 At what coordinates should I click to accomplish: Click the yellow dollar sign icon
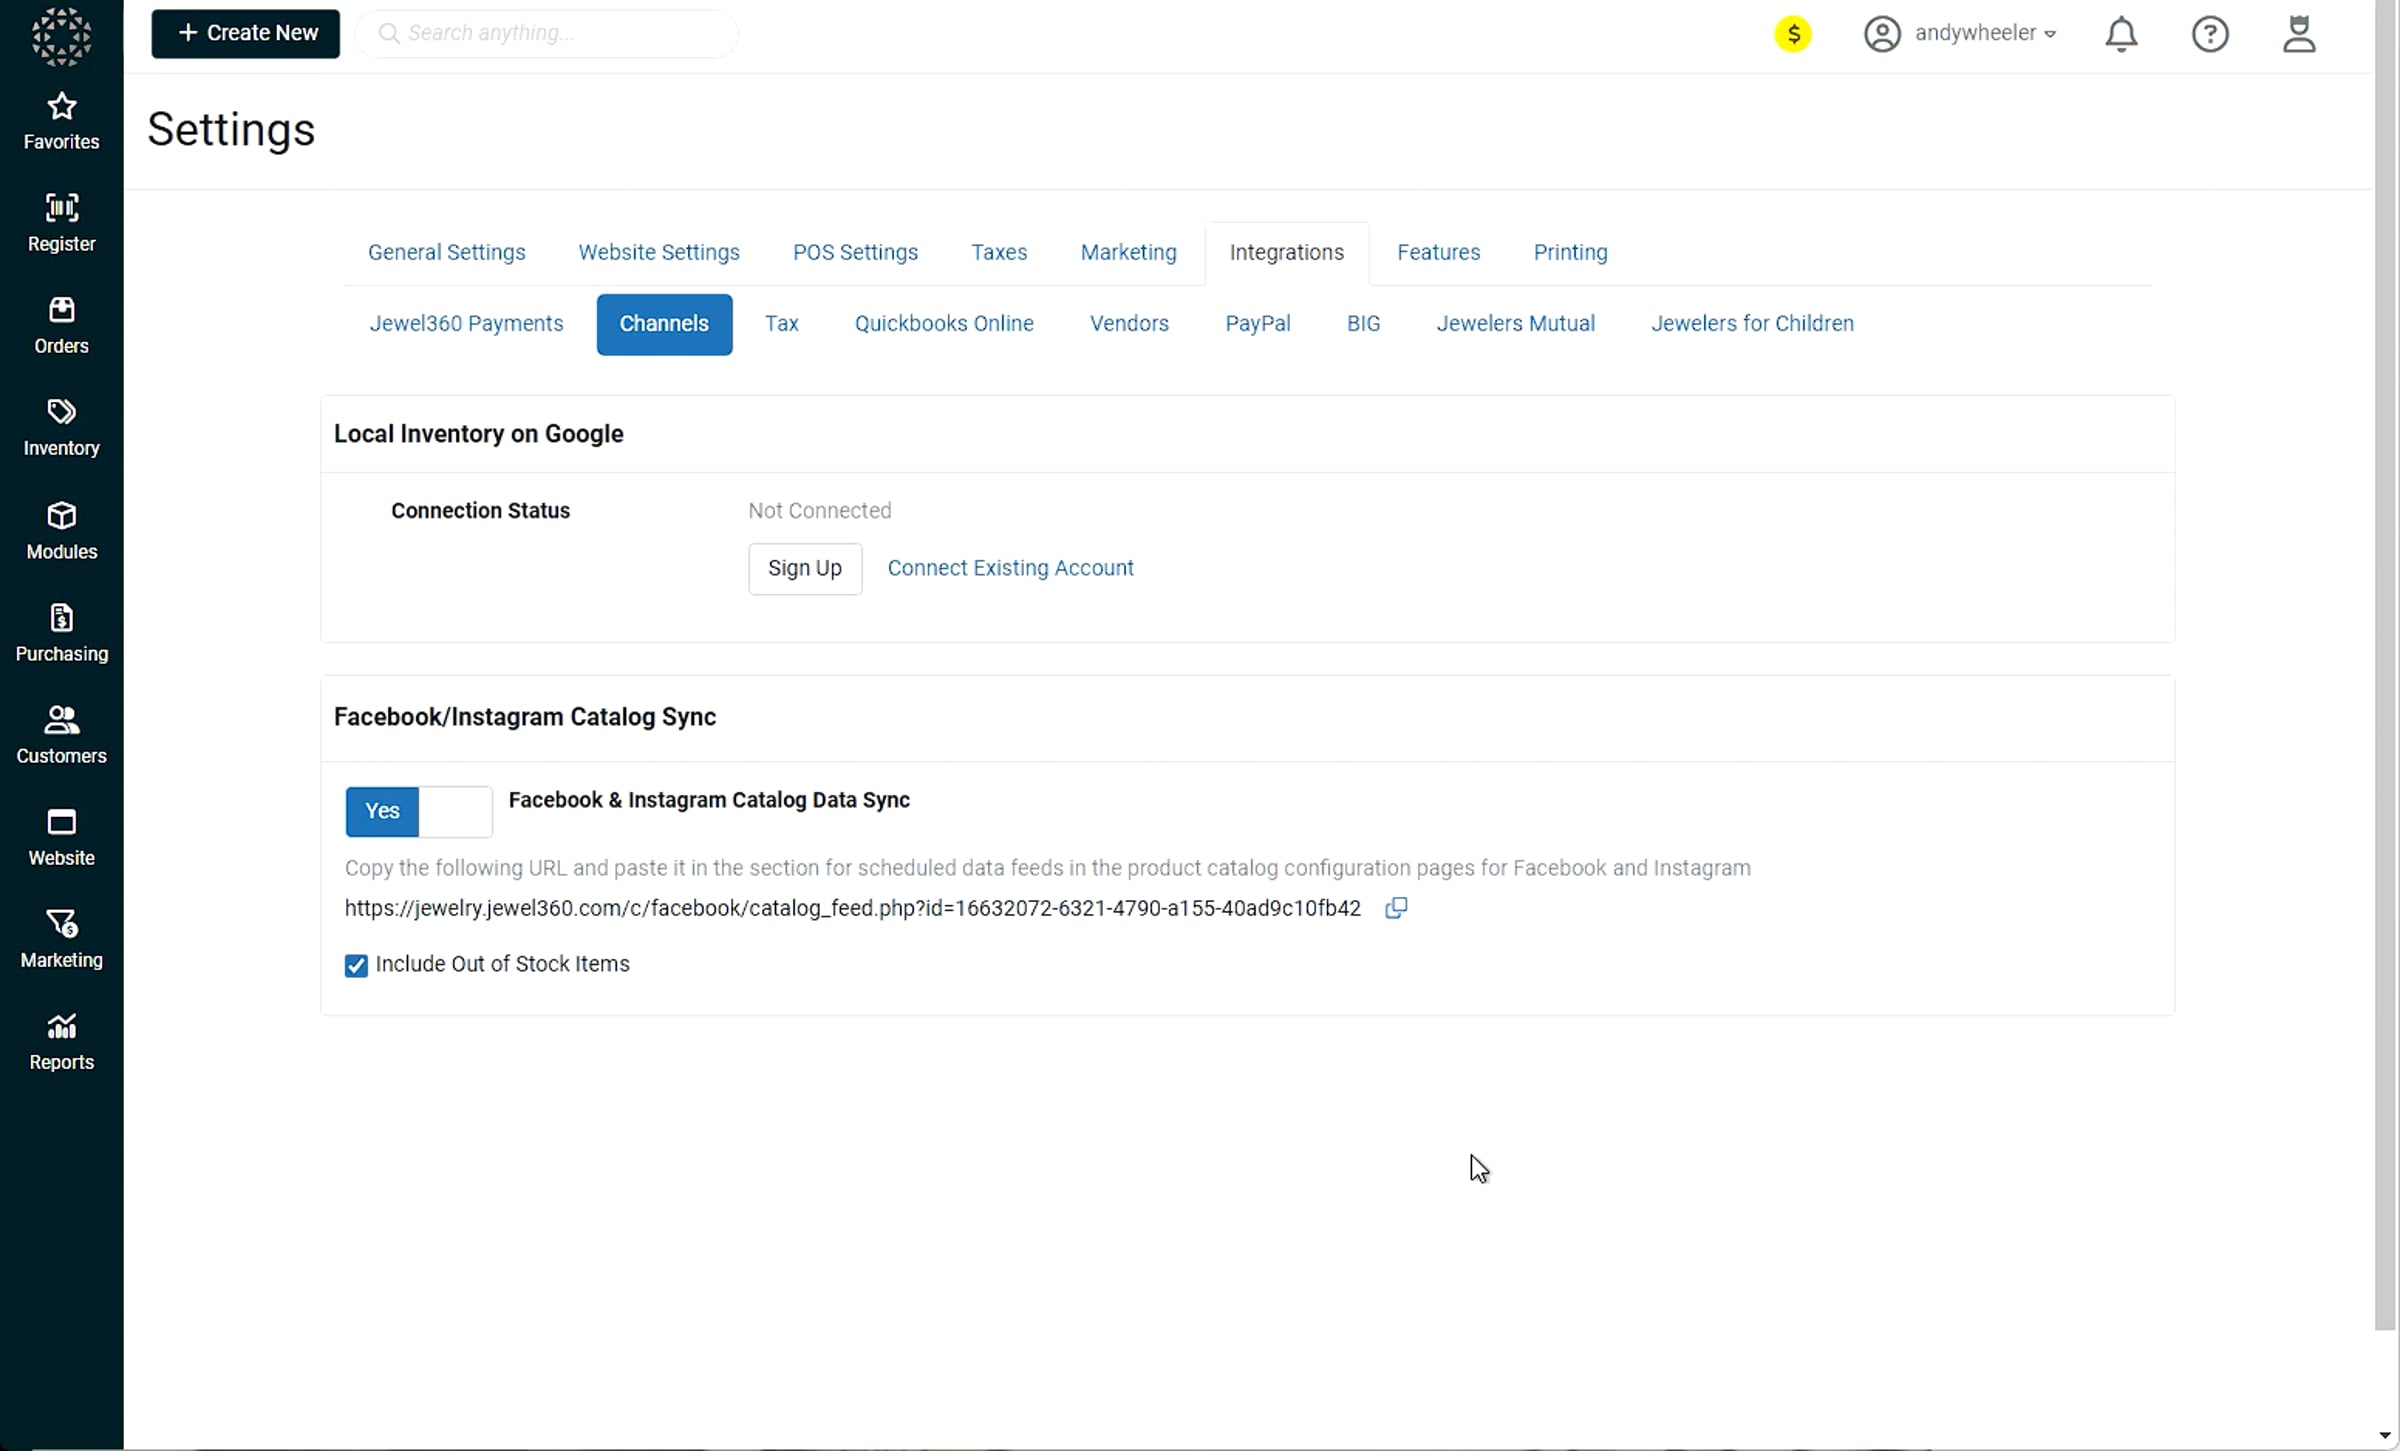[1792, 34]
